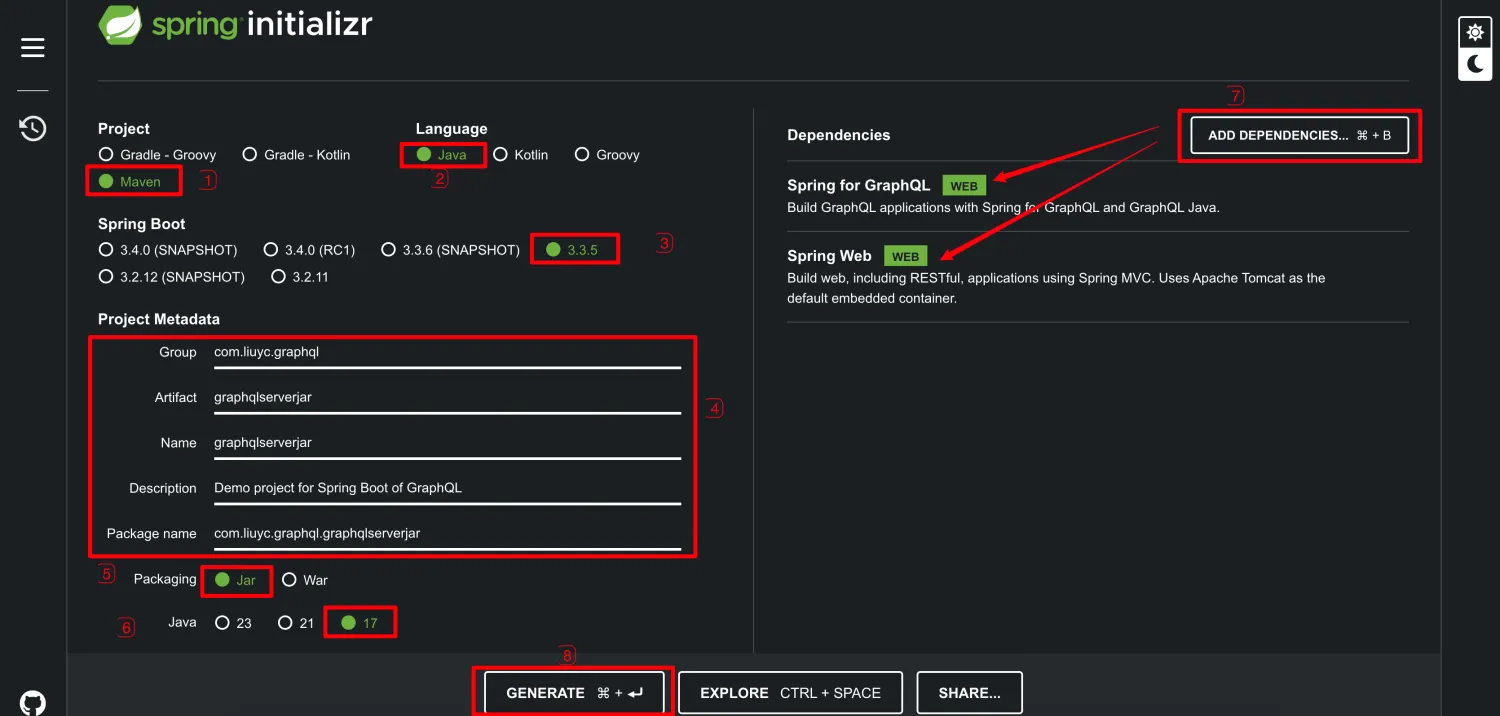
Task: Select Gradle - Groovy project
Action: (x=157, y=155)
